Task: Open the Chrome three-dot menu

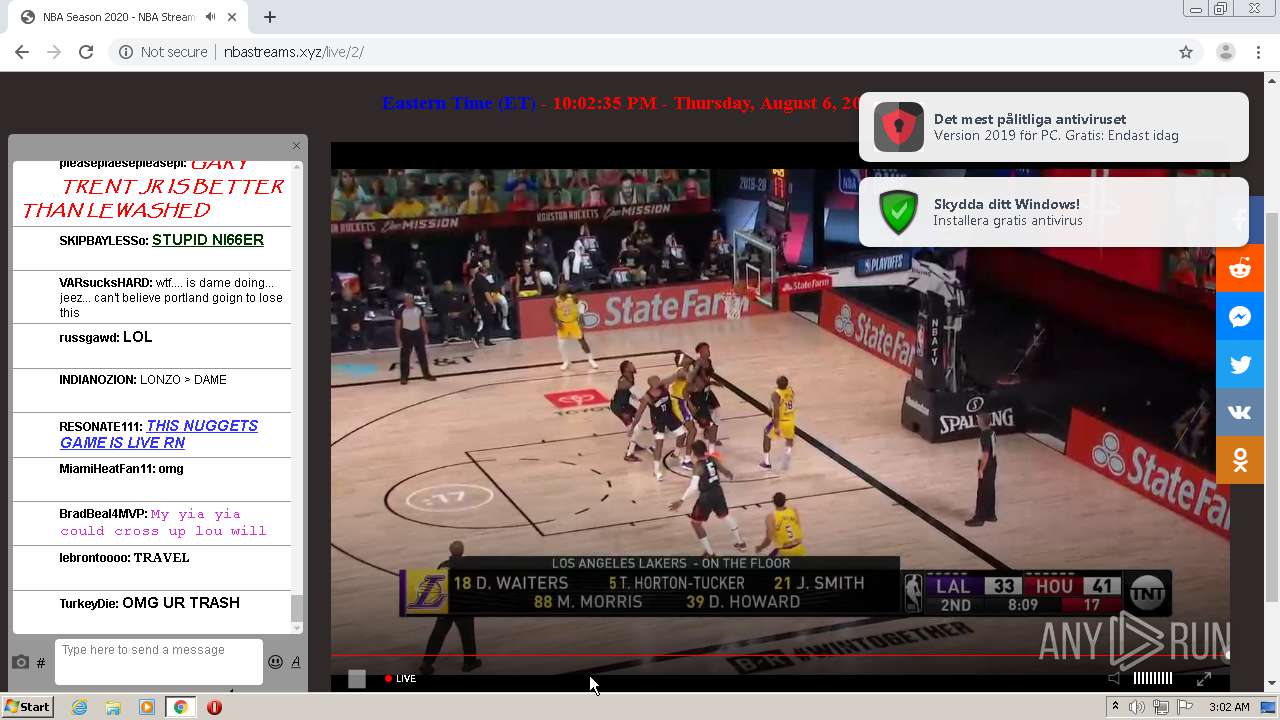Action: (1258, 52)
